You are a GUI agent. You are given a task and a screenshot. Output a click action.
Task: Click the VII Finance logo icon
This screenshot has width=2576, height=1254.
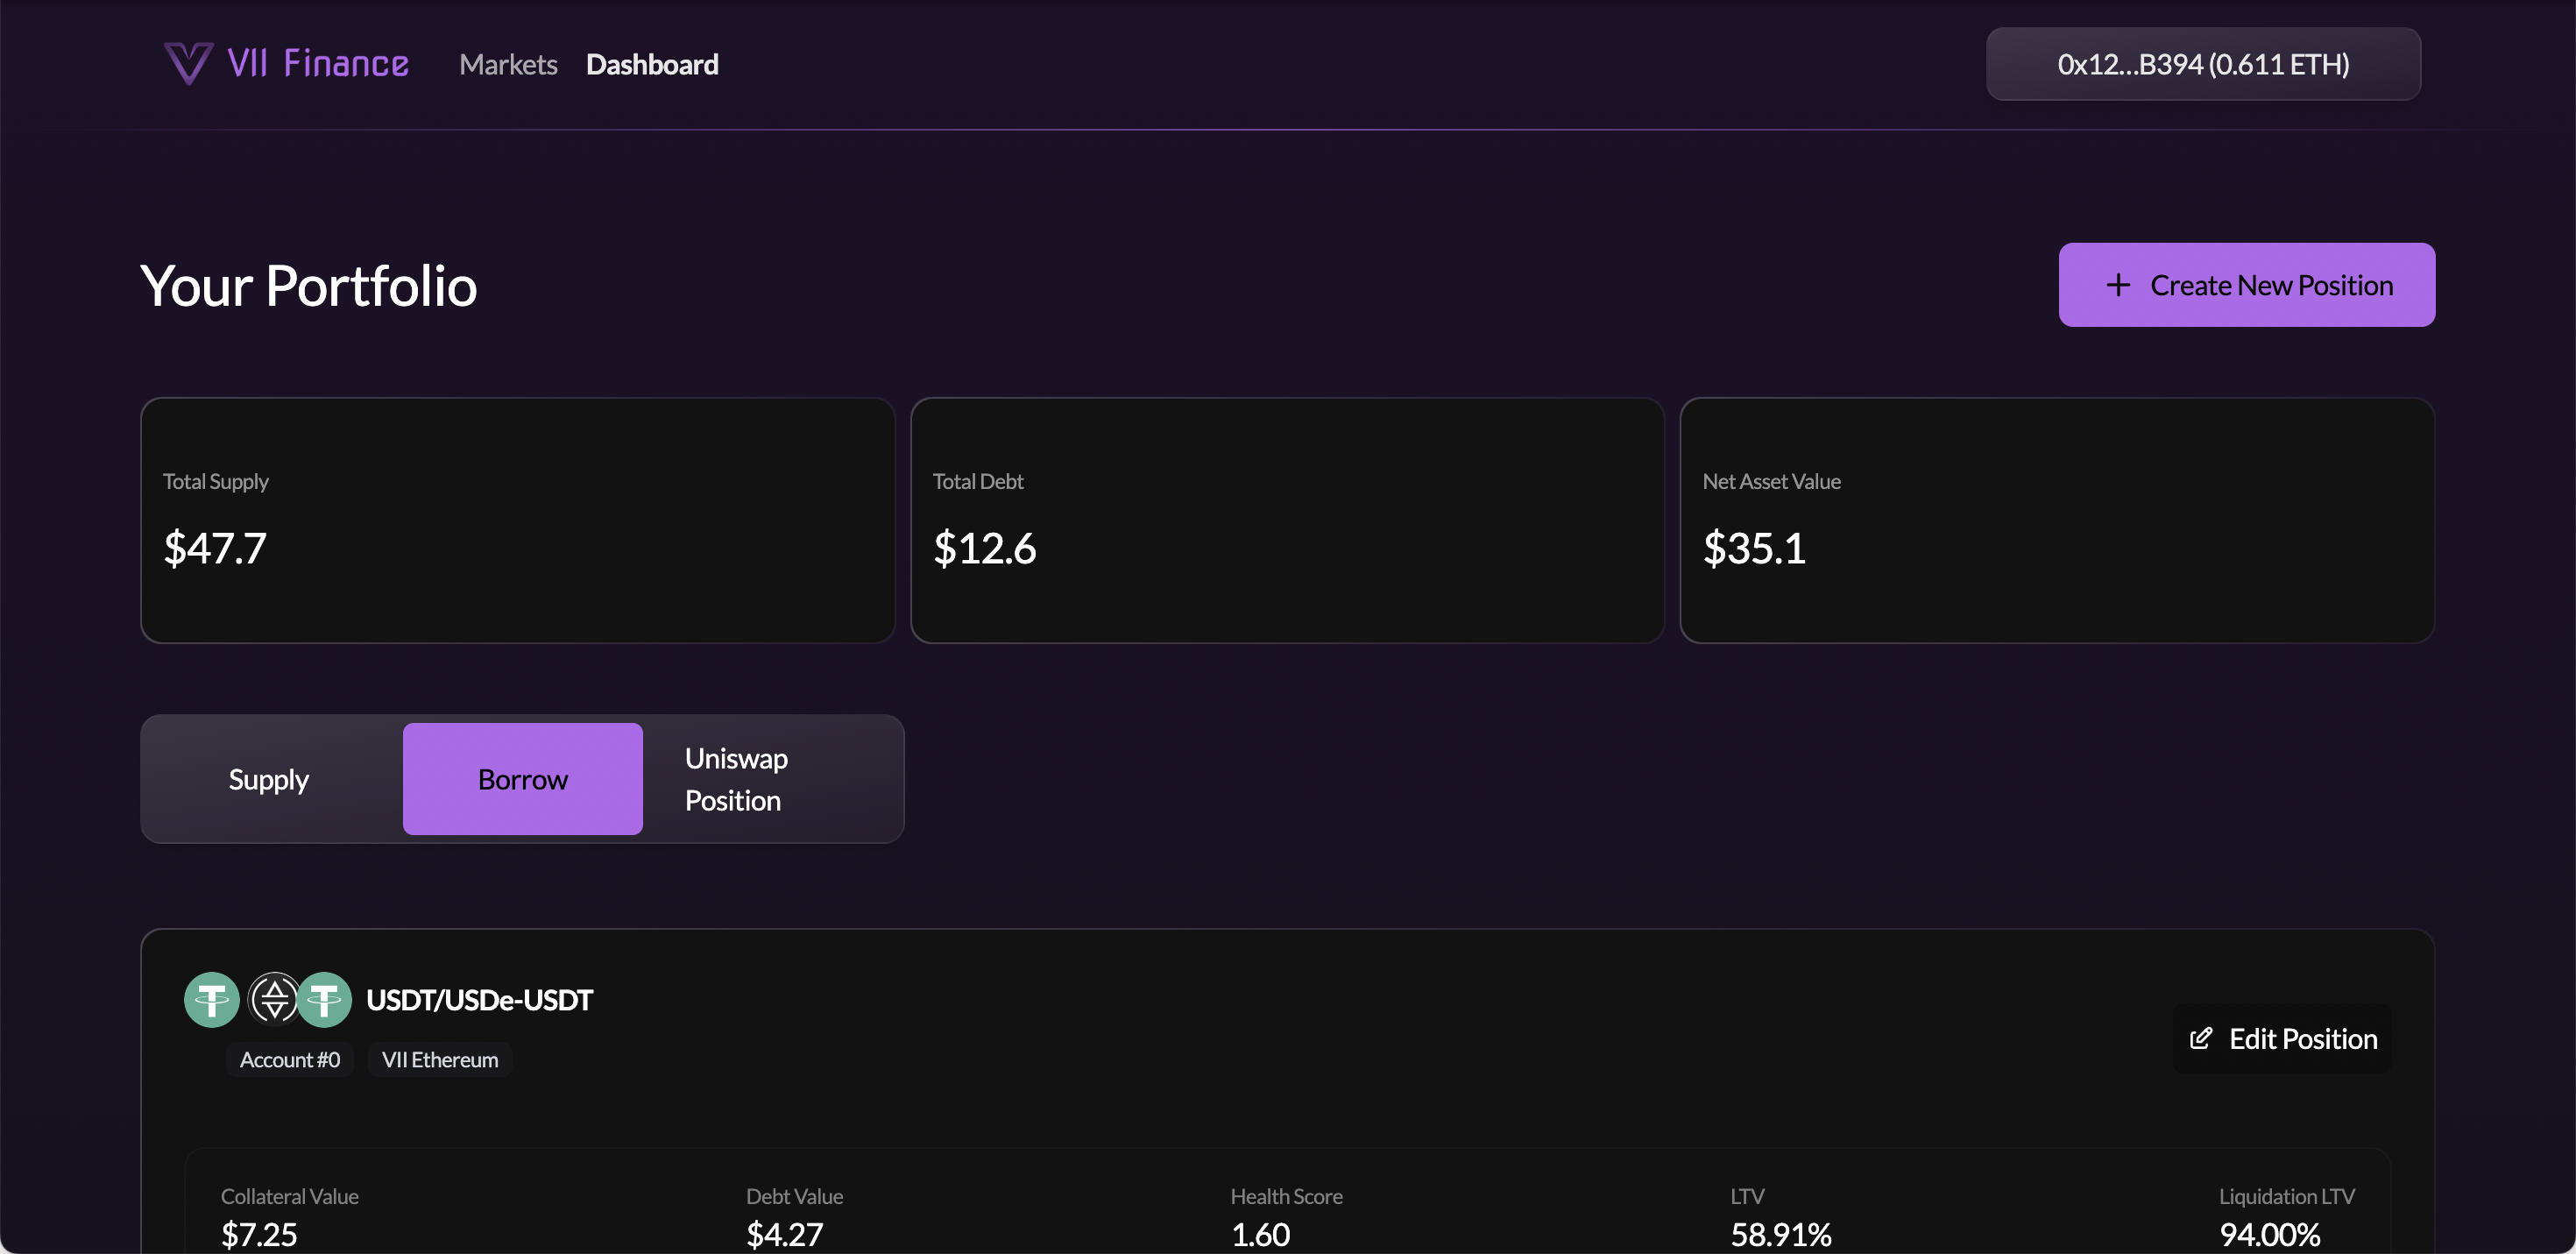pyautogui.click(x=189, y=63)
